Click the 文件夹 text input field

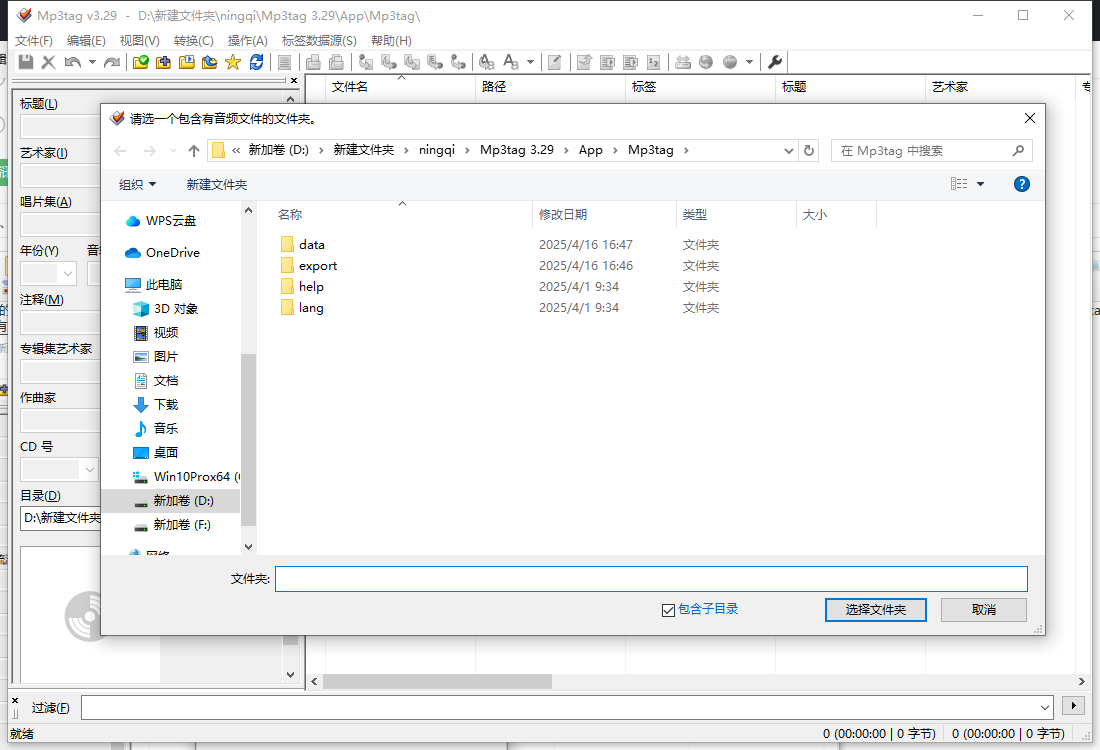pyautogui.click(x=651, y=579)
